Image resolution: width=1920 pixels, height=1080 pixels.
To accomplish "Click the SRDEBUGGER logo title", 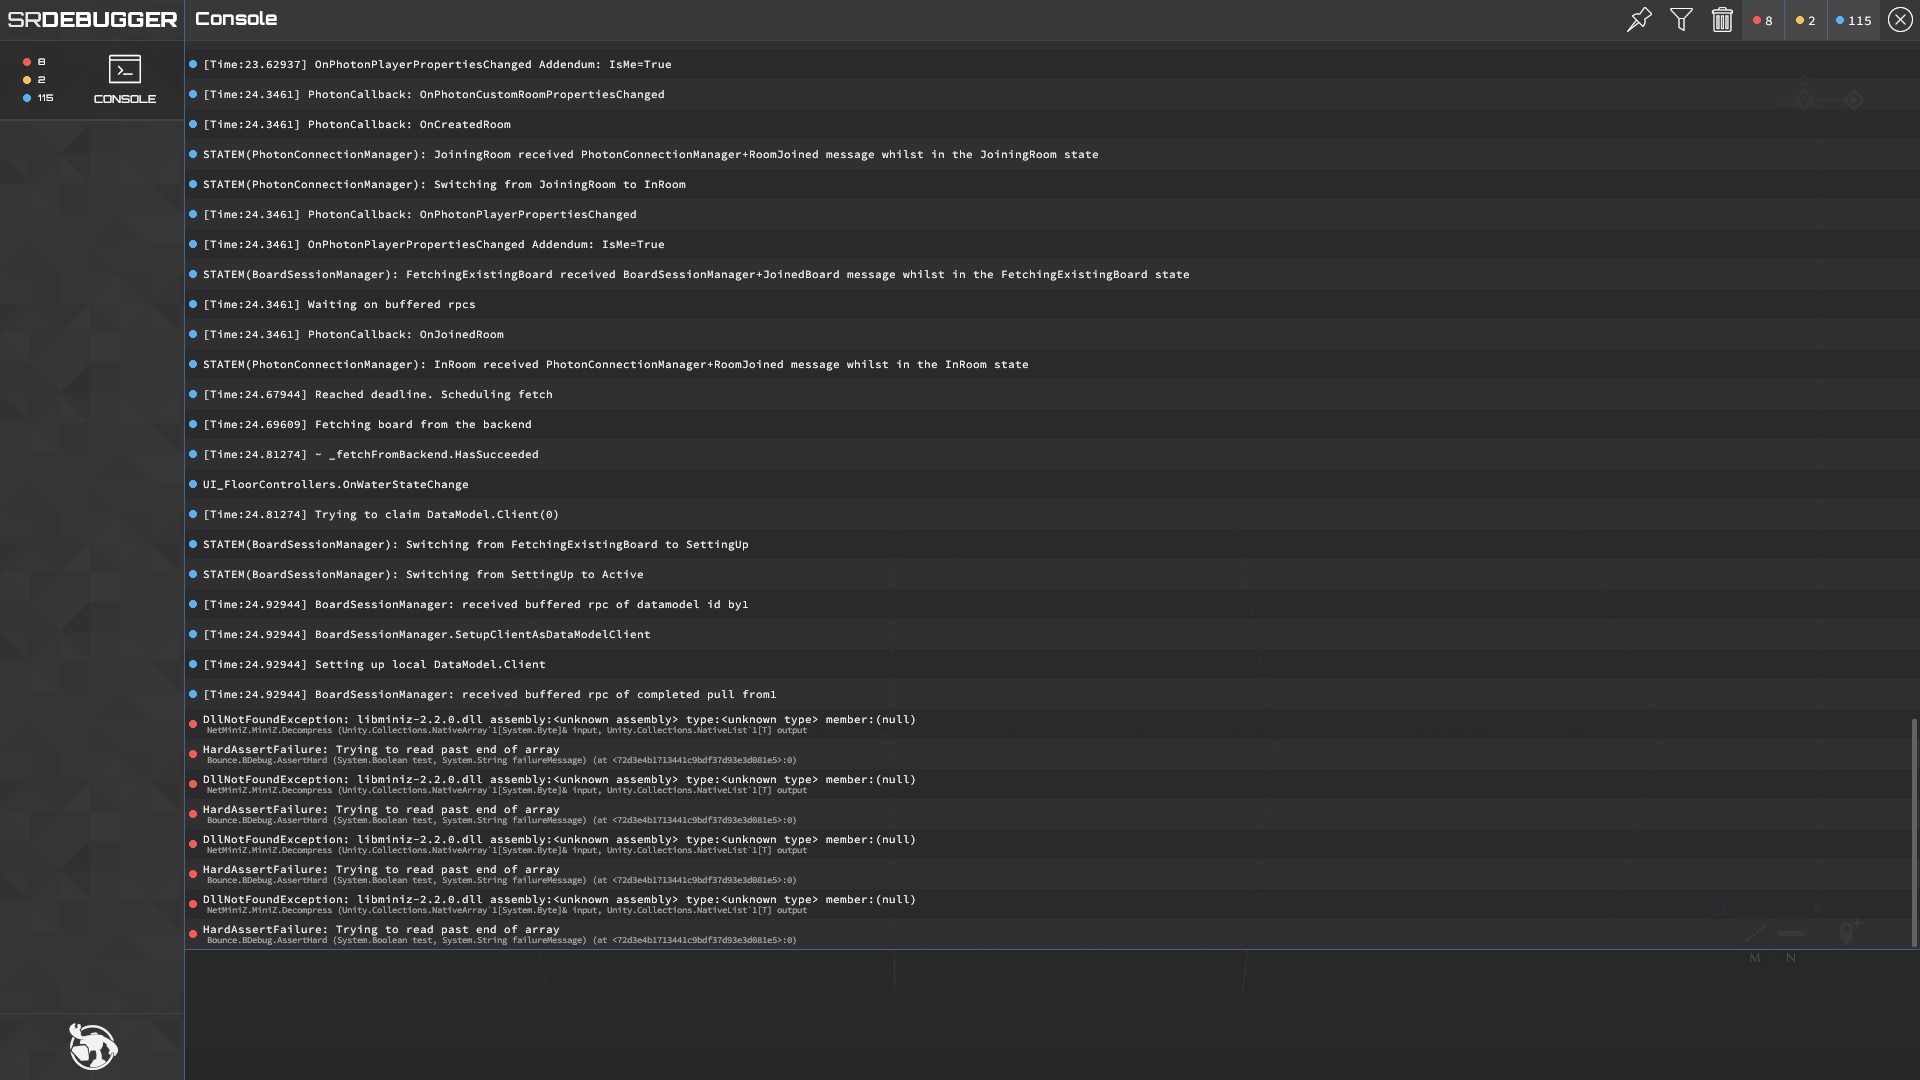I will pyautogui.click(x=92, y=20).
